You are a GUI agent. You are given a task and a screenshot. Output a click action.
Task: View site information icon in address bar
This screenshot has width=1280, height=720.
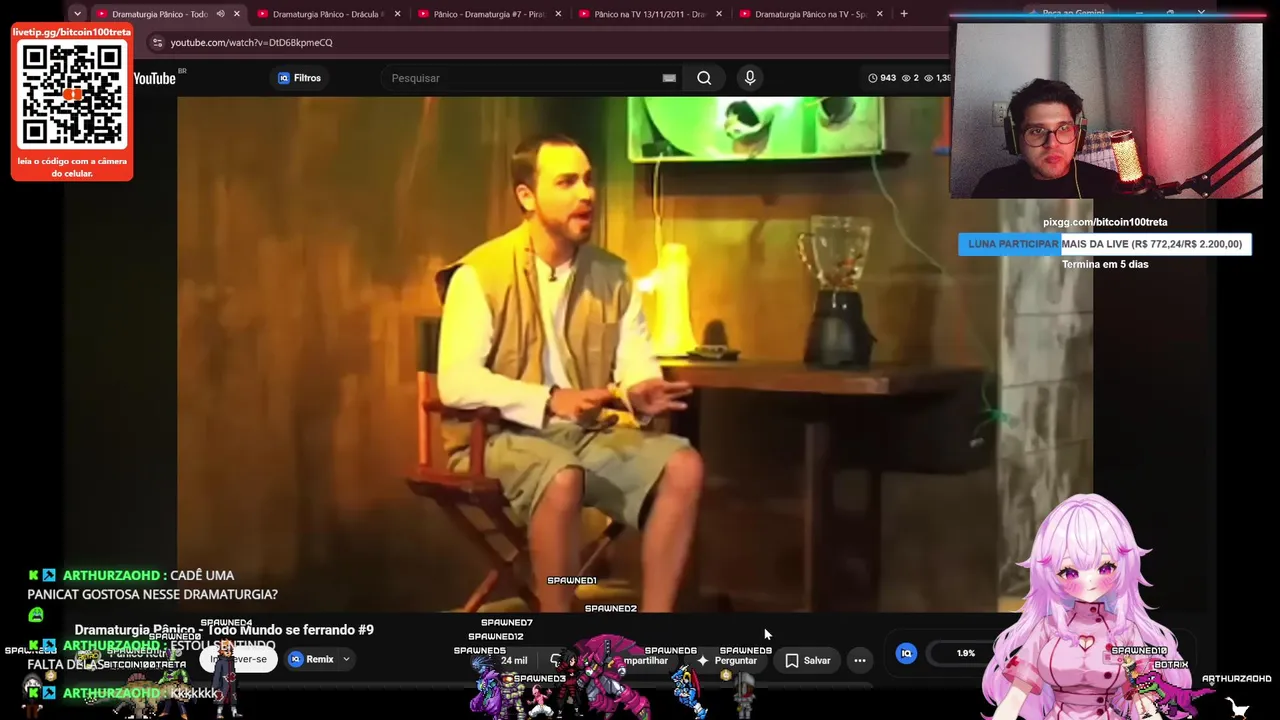[157, 43]
